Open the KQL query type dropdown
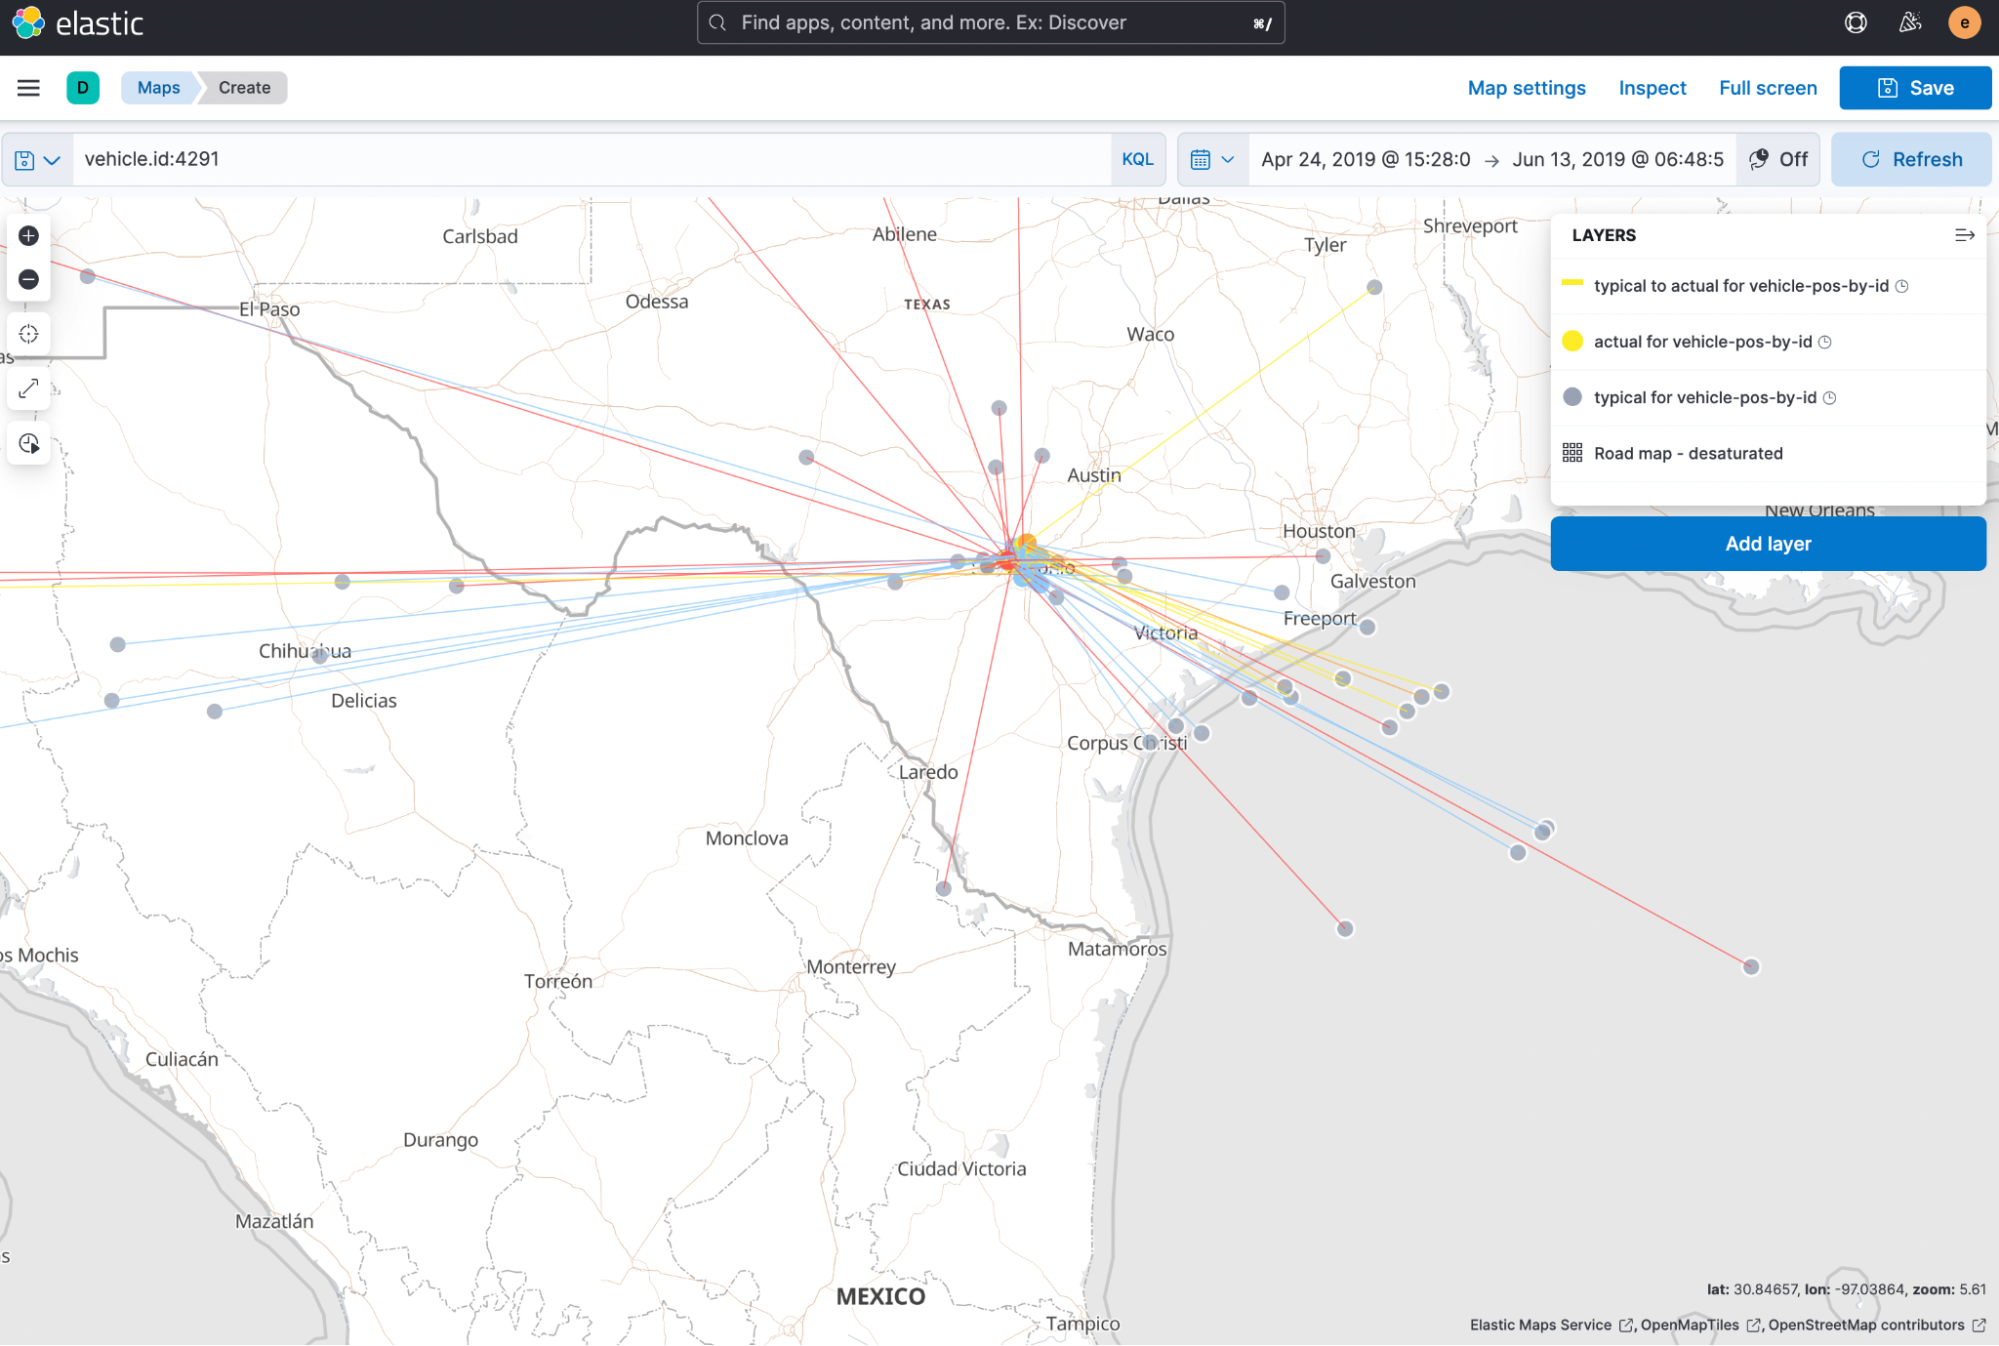This screenshot has height=1346, width=1999. click(1137, 158)
